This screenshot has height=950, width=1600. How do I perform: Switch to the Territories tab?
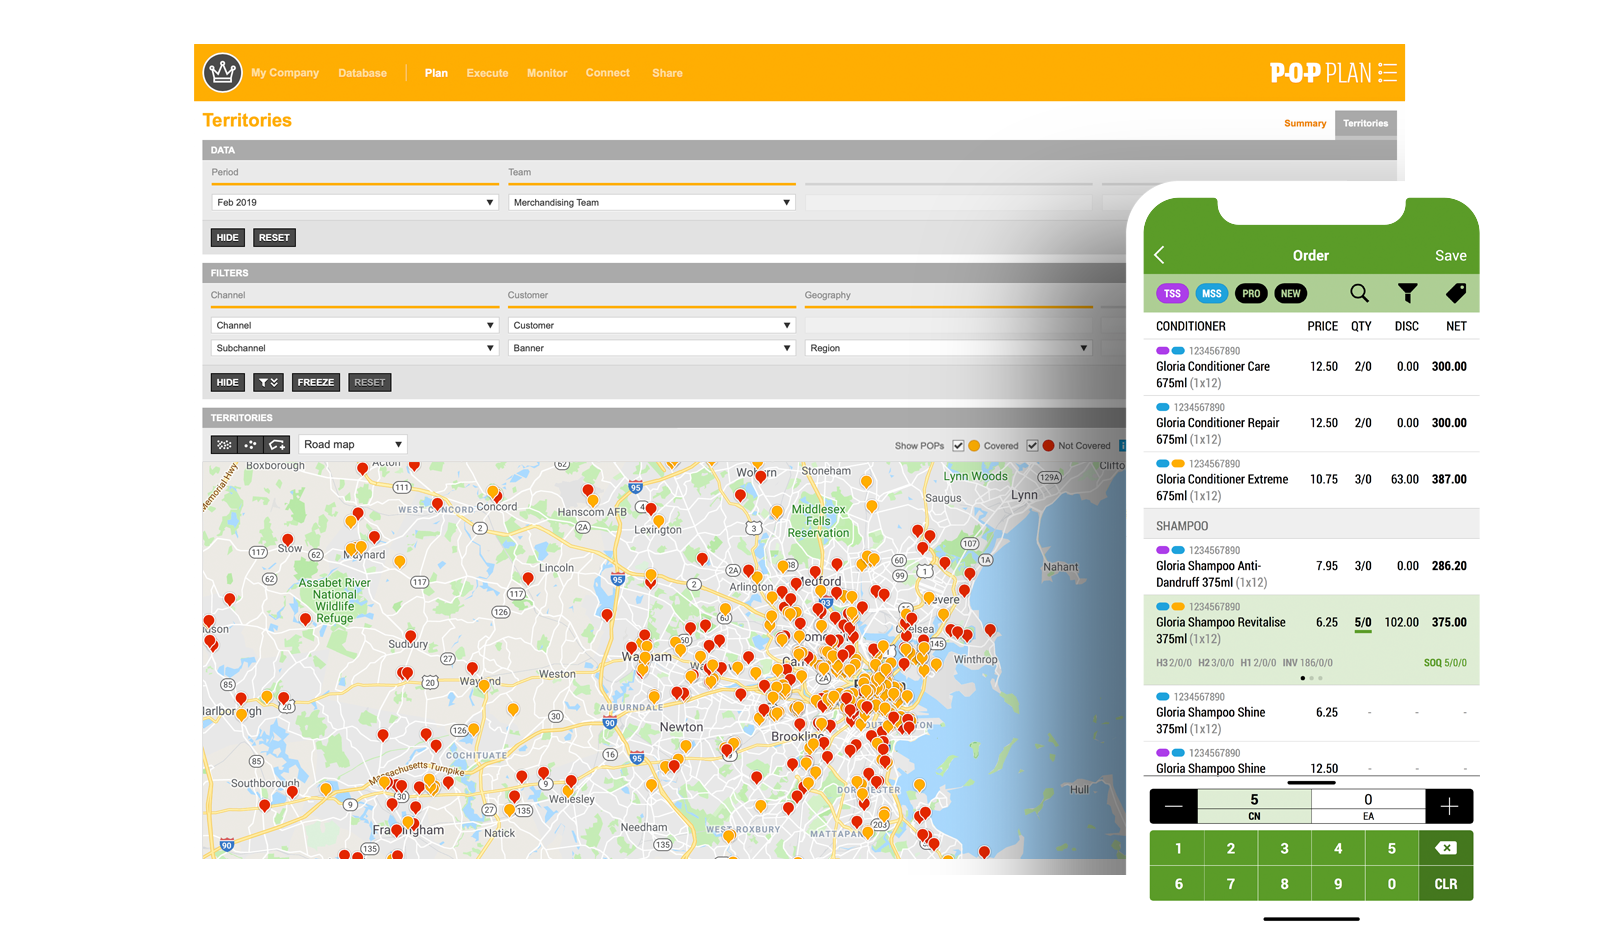(x=1365, y=124)
